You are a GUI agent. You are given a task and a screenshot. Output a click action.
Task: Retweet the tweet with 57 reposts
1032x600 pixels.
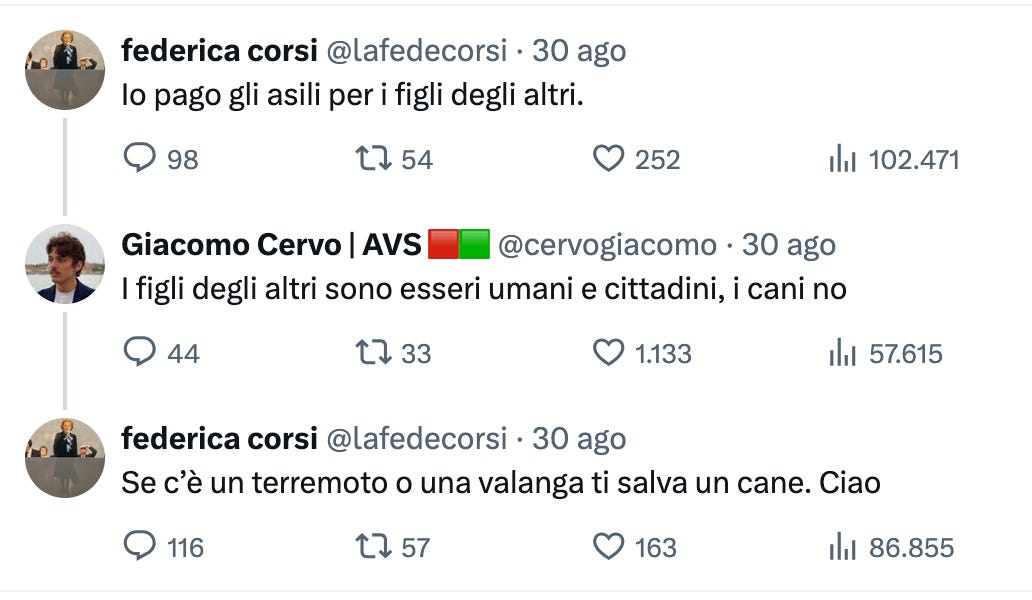click(x=373, y=546)
